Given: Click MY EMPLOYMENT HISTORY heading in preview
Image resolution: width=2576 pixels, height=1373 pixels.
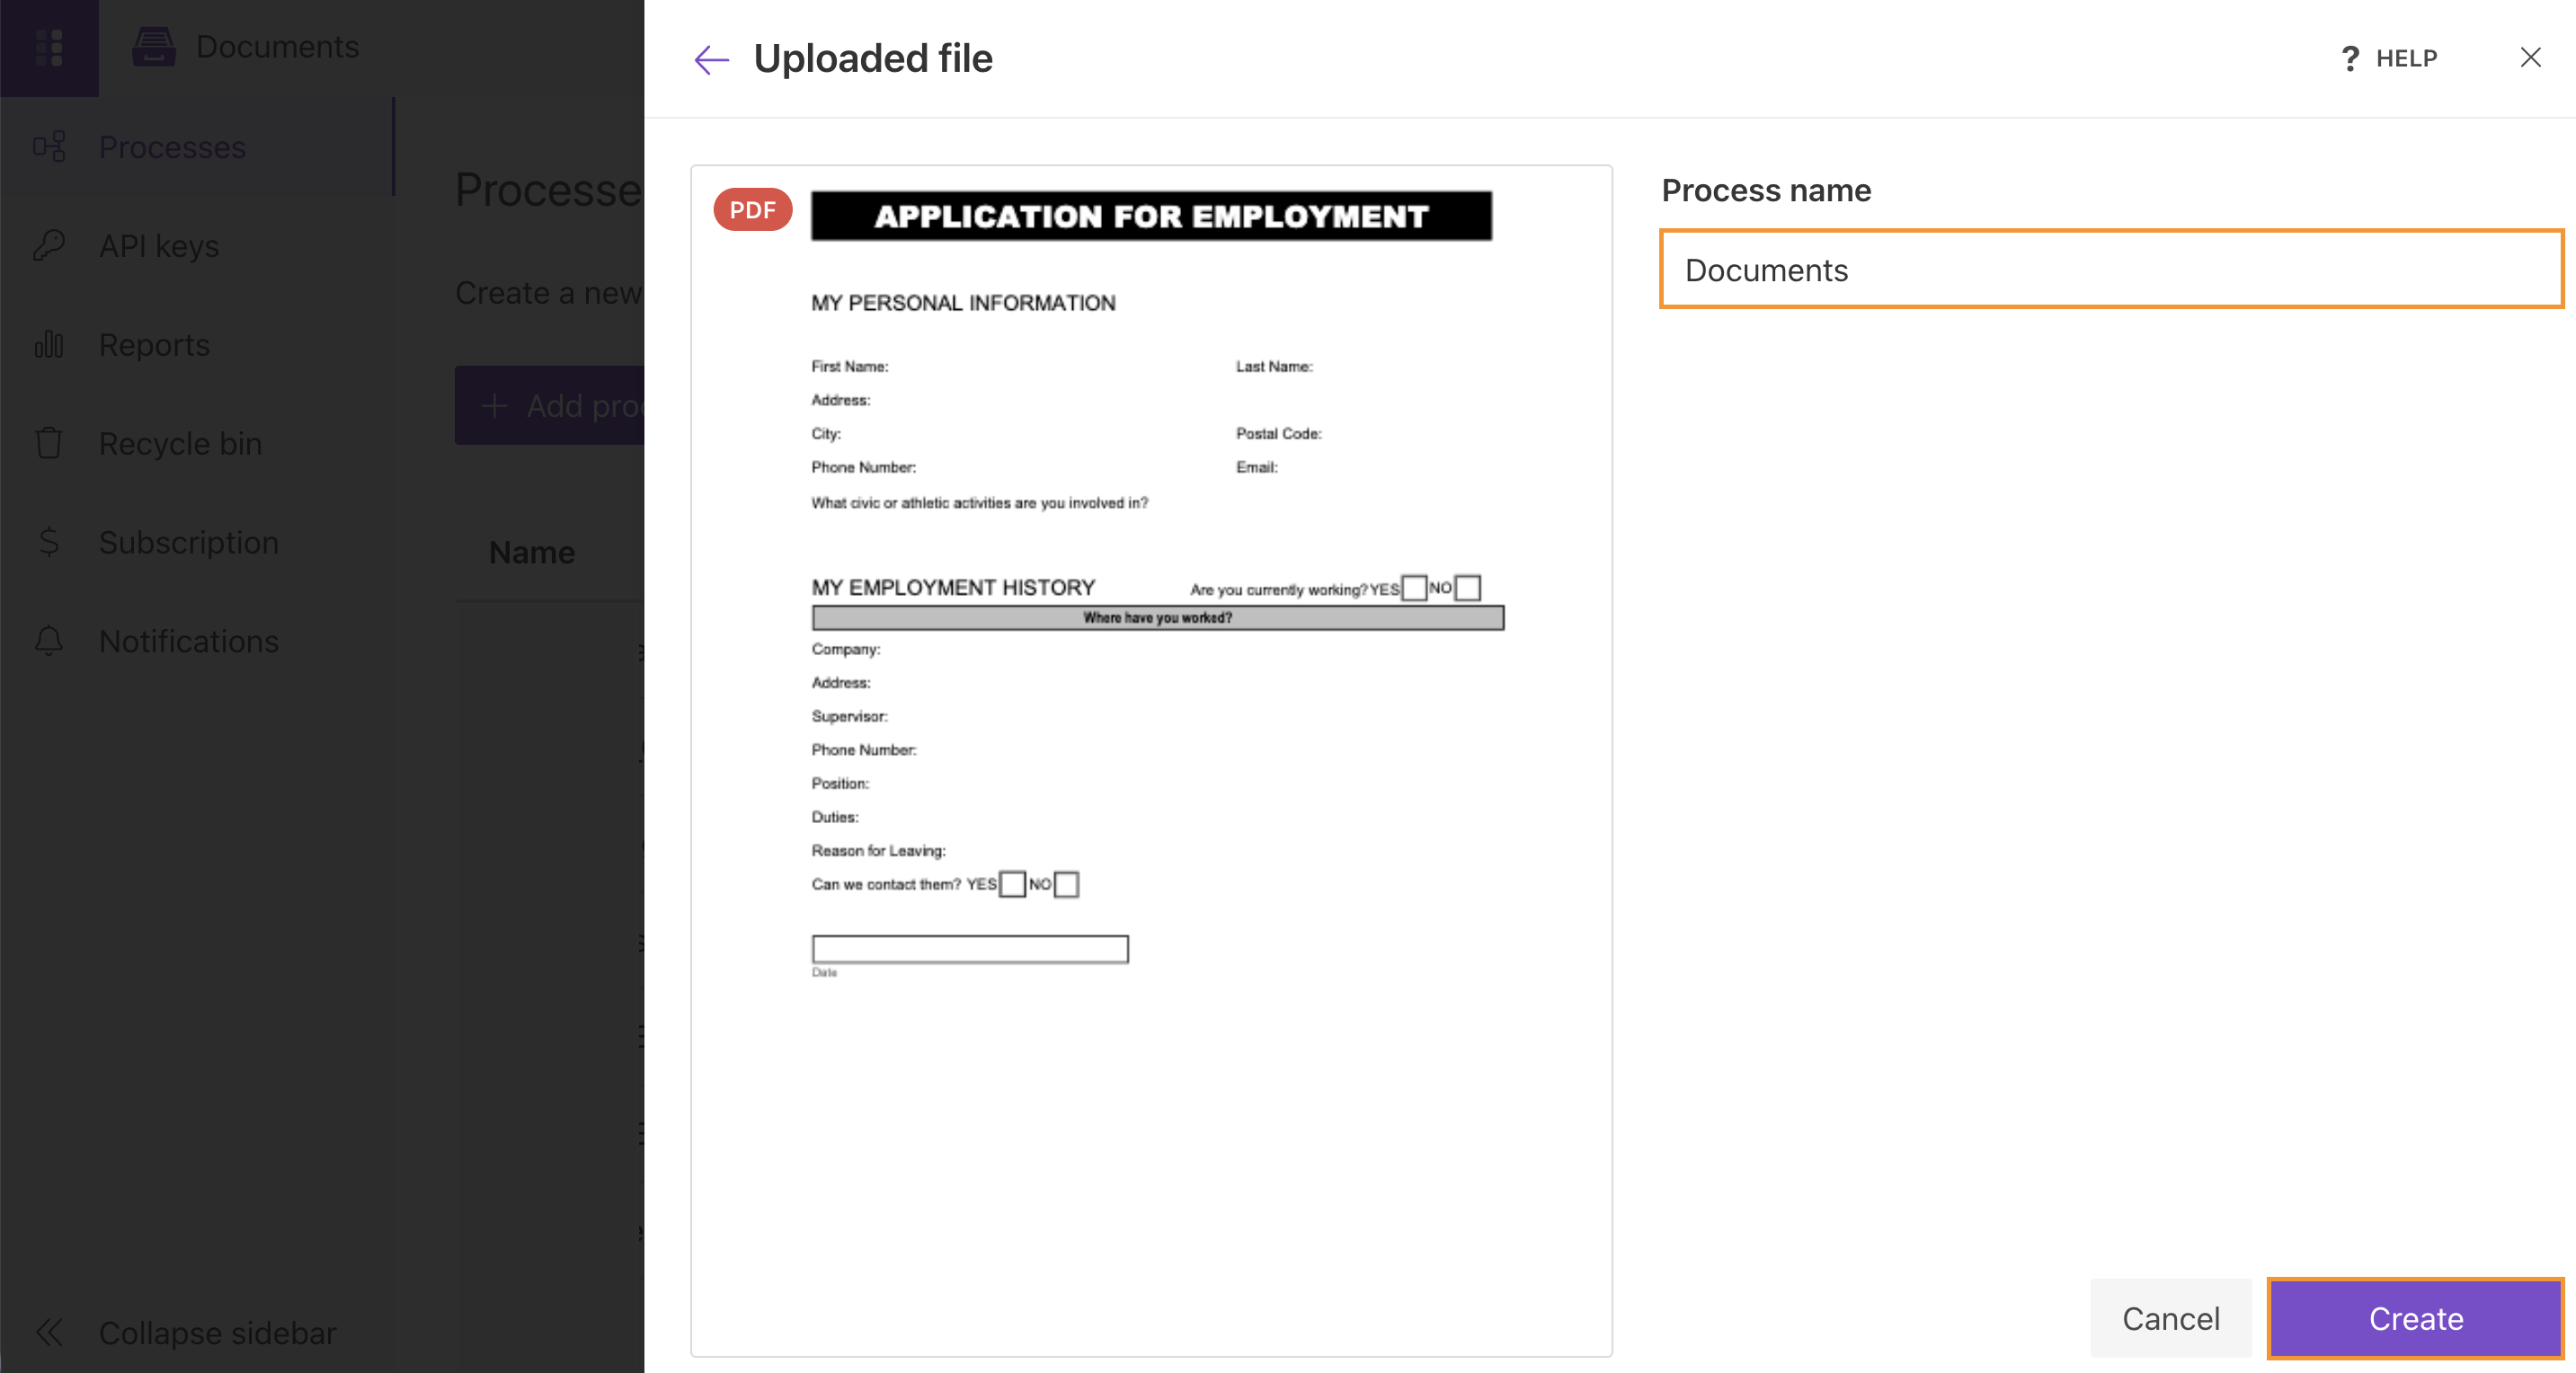Looking at the screenshot, I should pyautogui.click(x=953, y=588).
